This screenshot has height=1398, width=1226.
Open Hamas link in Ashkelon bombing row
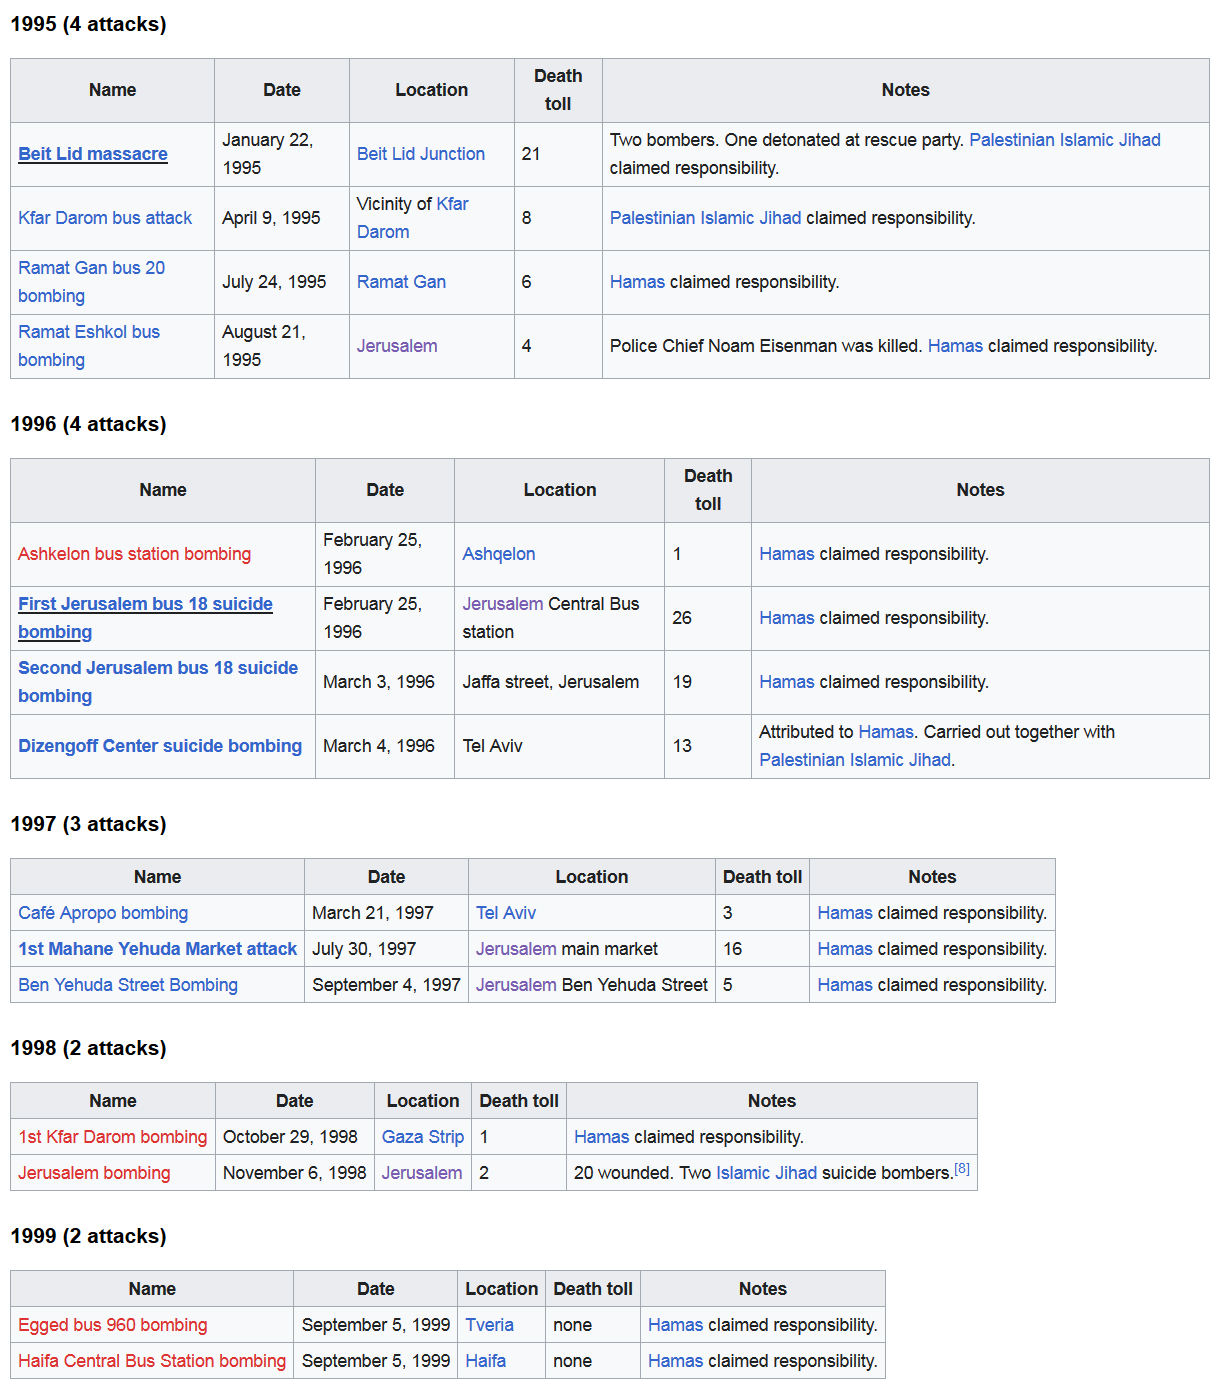pyautogui.click(x=787, y=554)
